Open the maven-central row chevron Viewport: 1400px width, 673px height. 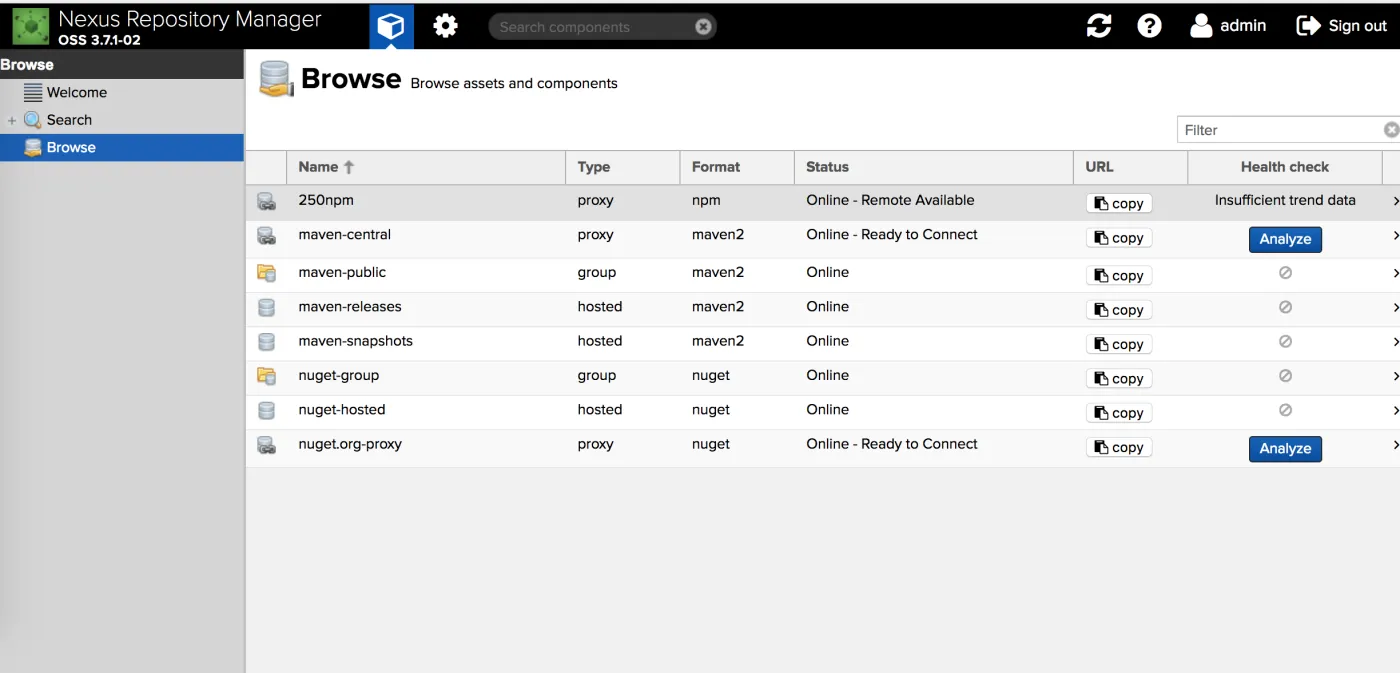click(x=1395, y=237)
